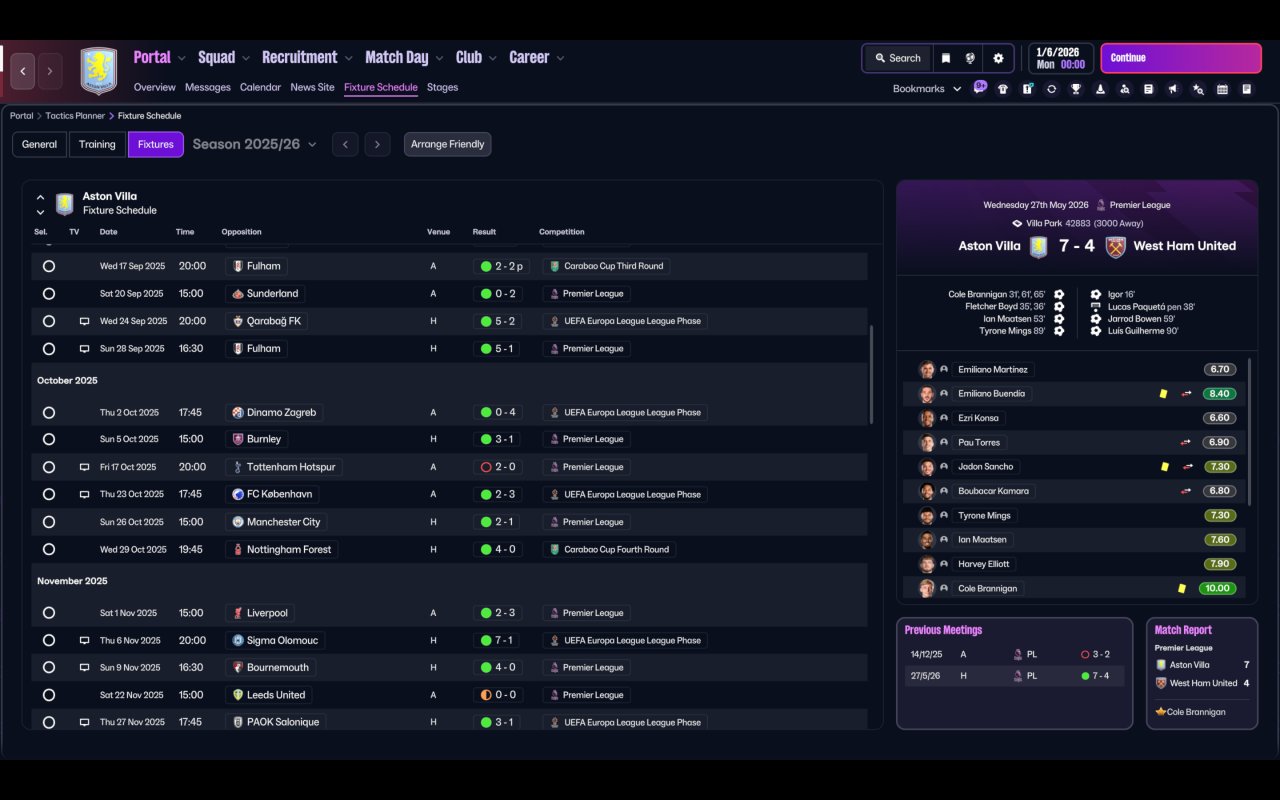Click the 14/12/25 previous meeting row
Screen dimensions: 1280x800
1014,655
